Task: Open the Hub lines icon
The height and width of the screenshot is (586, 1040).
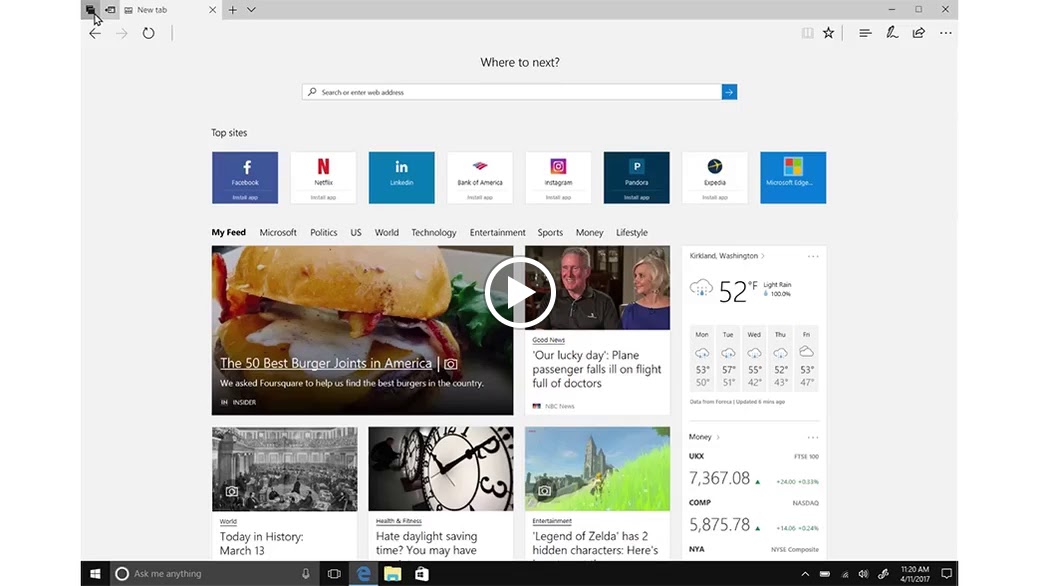Action: click(x=865, y=33)
